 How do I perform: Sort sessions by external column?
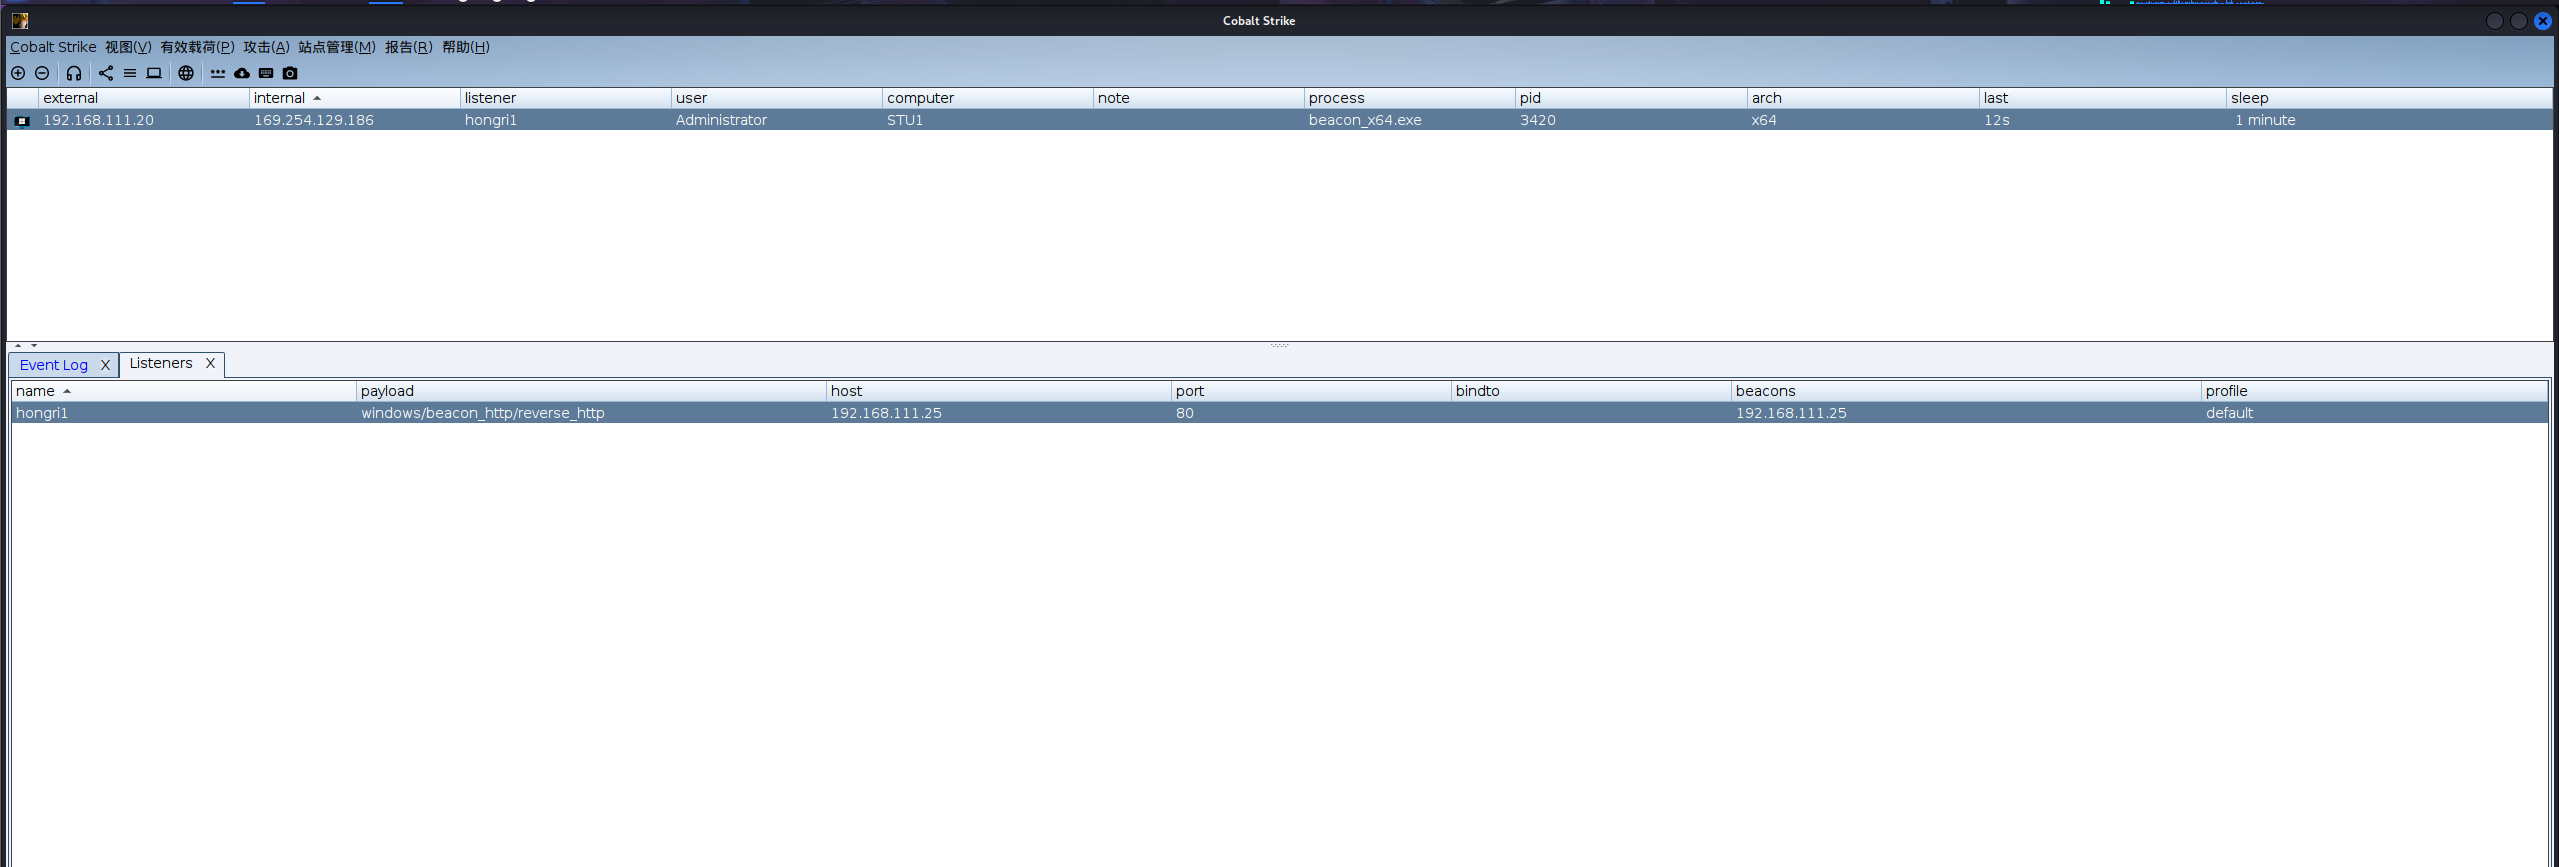pos(143,98)
